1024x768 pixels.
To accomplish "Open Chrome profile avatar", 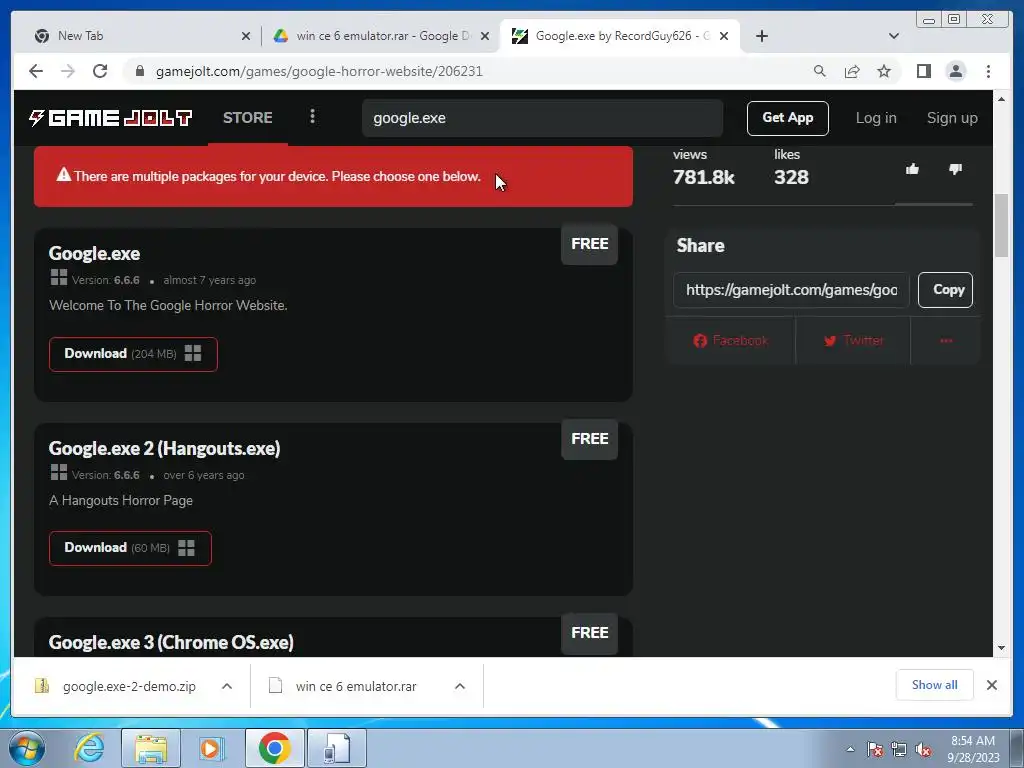I will [955, 71].
